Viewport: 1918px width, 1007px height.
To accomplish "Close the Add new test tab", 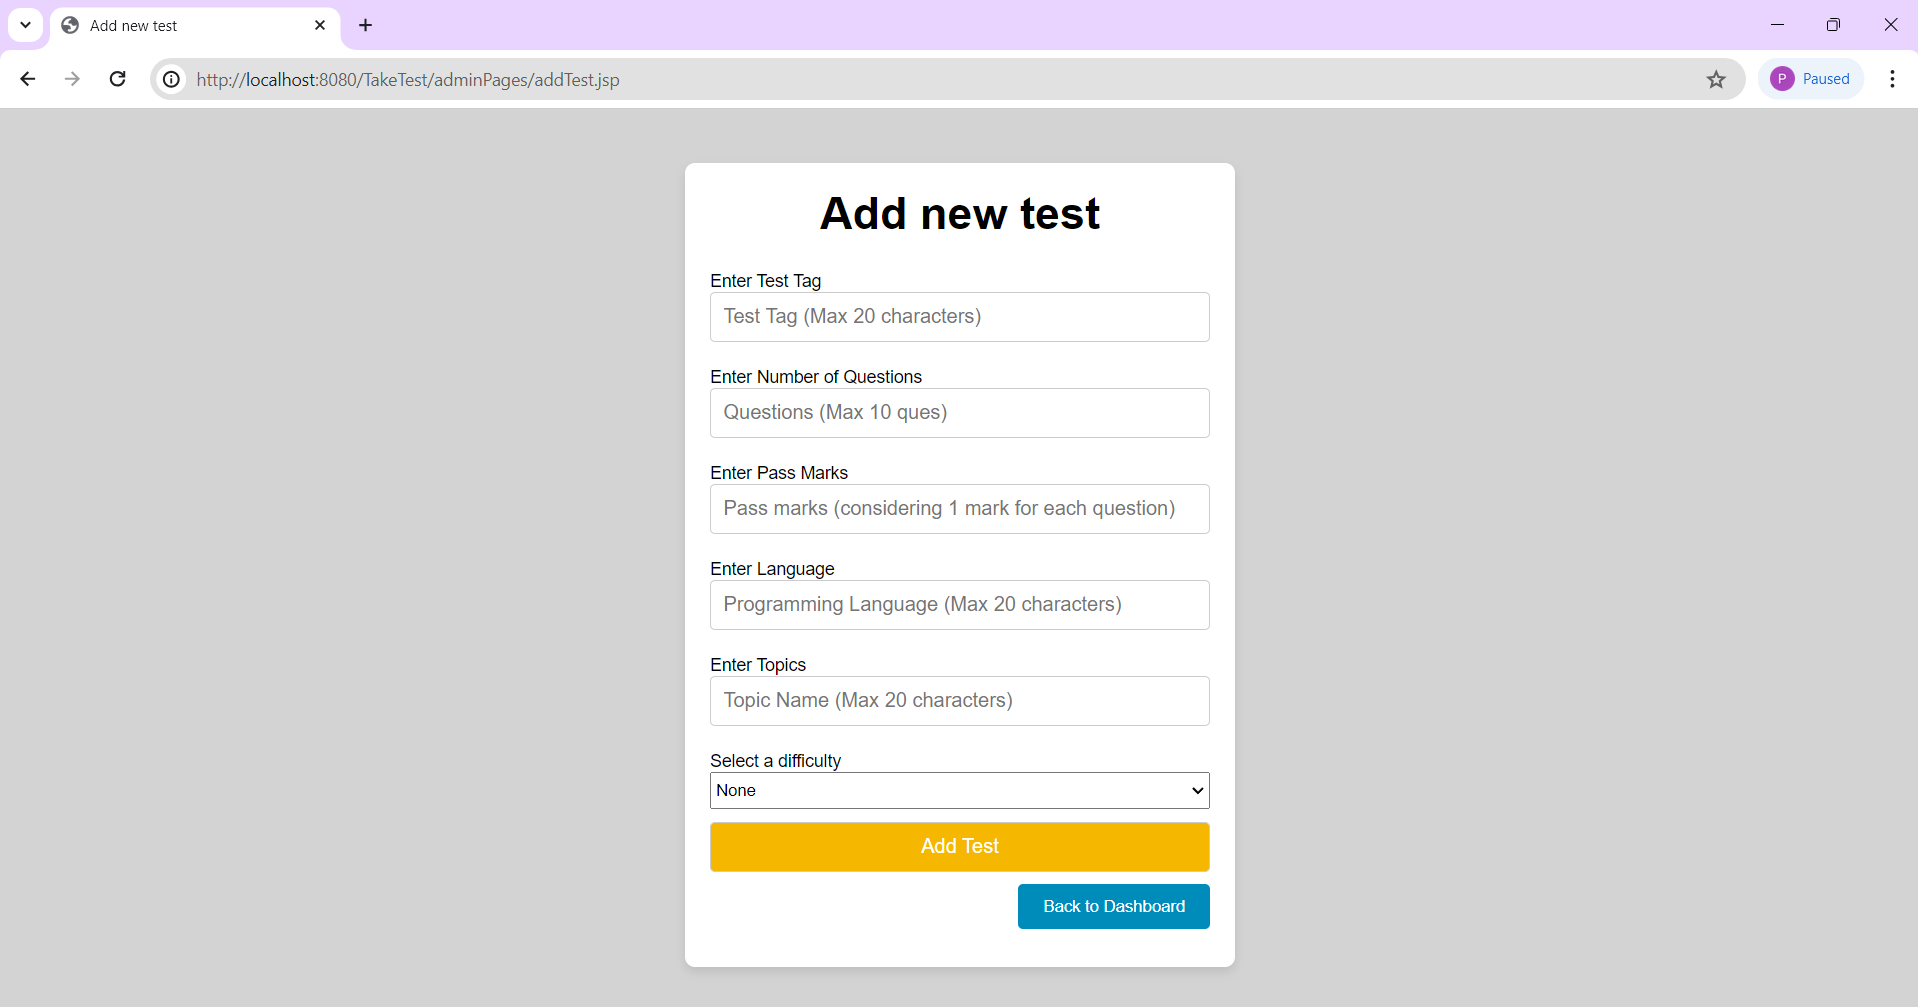I will [x=320, y=25].
